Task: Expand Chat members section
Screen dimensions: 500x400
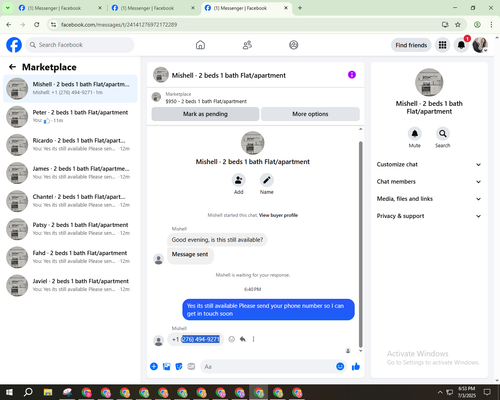Action: (429, 182)
